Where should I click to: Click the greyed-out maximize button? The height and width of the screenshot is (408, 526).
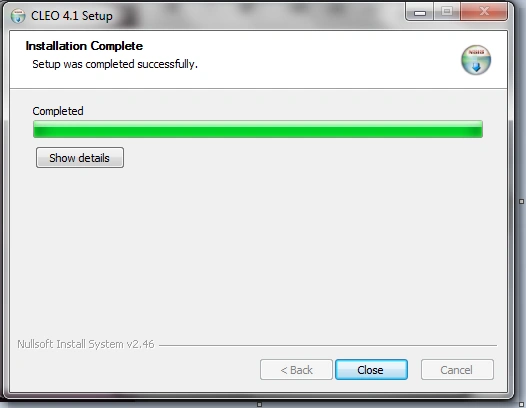[x=447, y=12]
